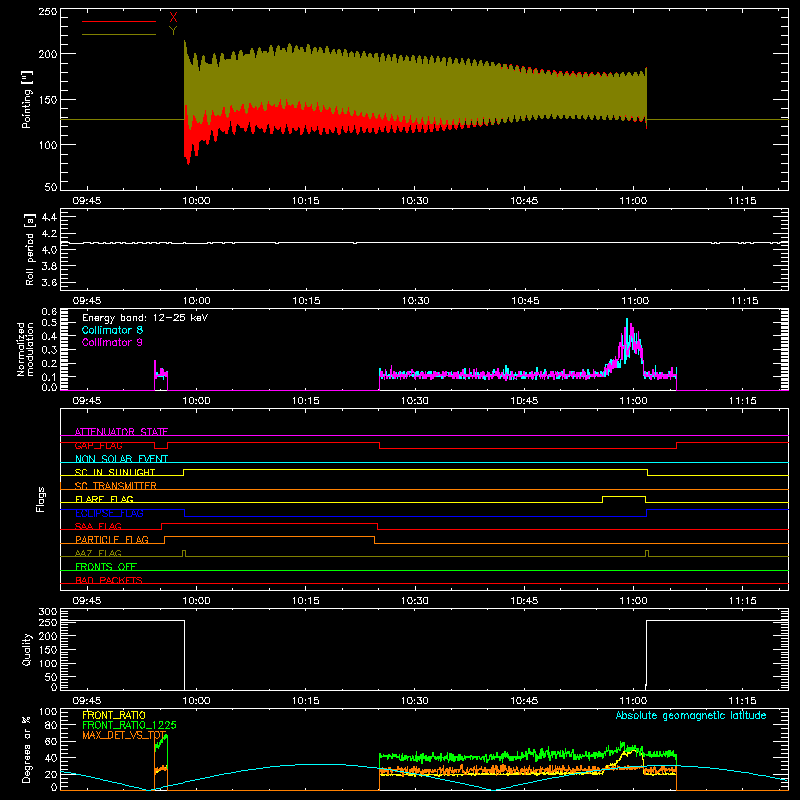Select the BAD_PACKETS flag label
Viewport: 800px width, 800px height.
[109, 580]
